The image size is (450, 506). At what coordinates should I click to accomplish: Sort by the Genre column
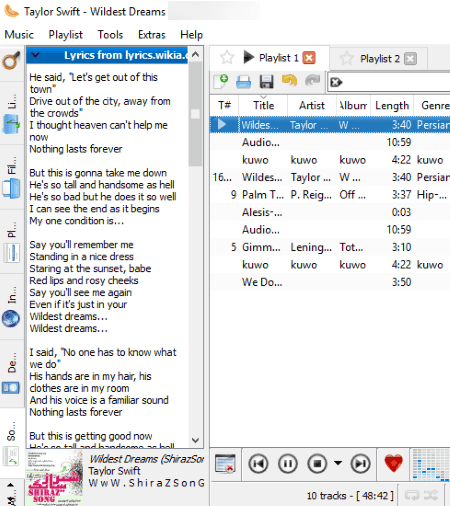tap(433, 105)
